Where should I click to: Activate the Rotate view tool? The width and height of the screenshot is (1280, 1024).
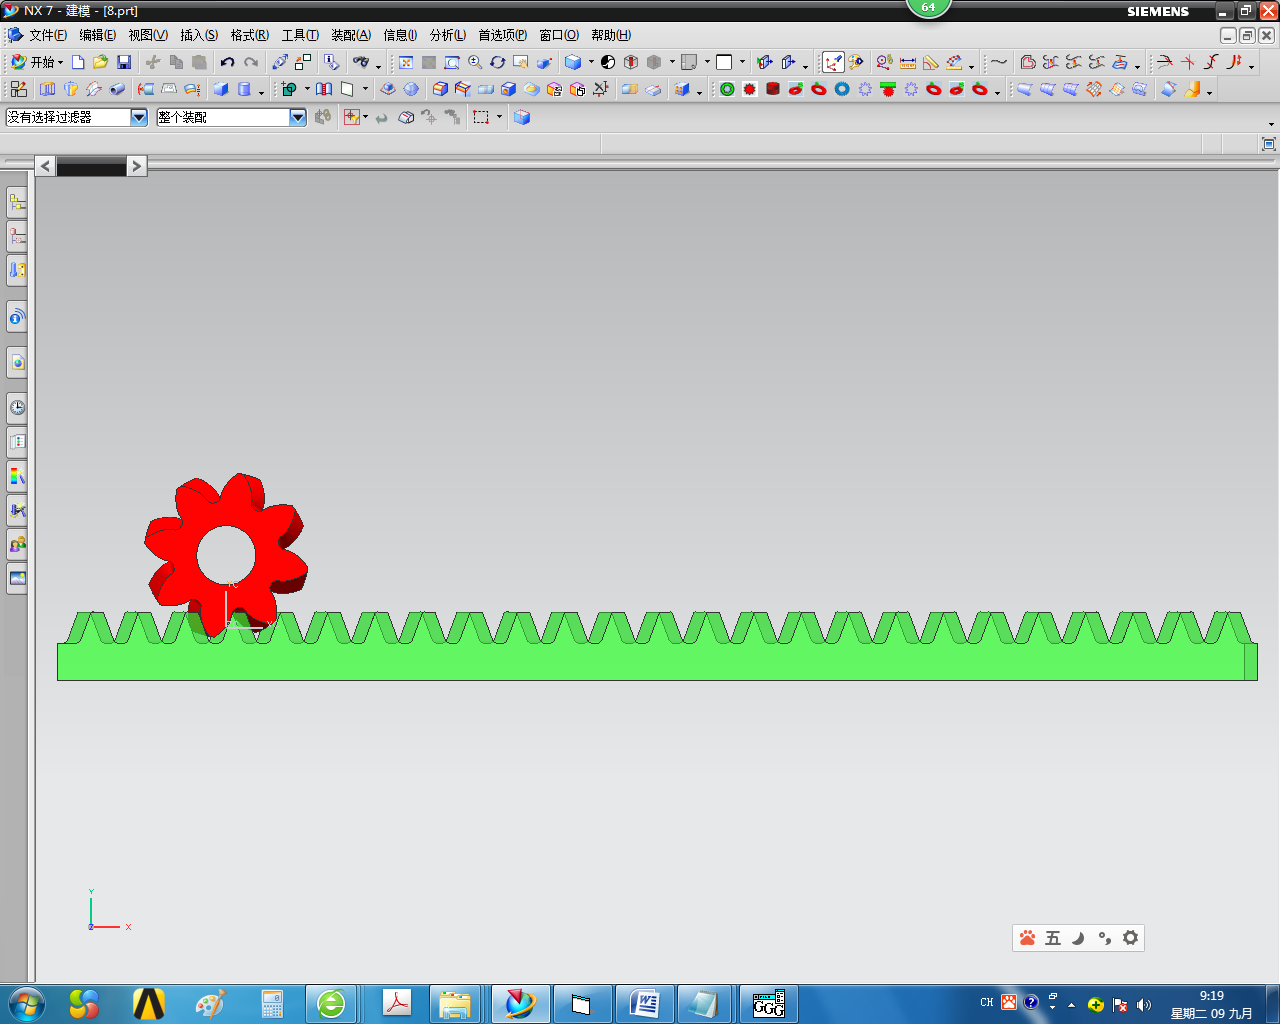click(x=497, y=62)
